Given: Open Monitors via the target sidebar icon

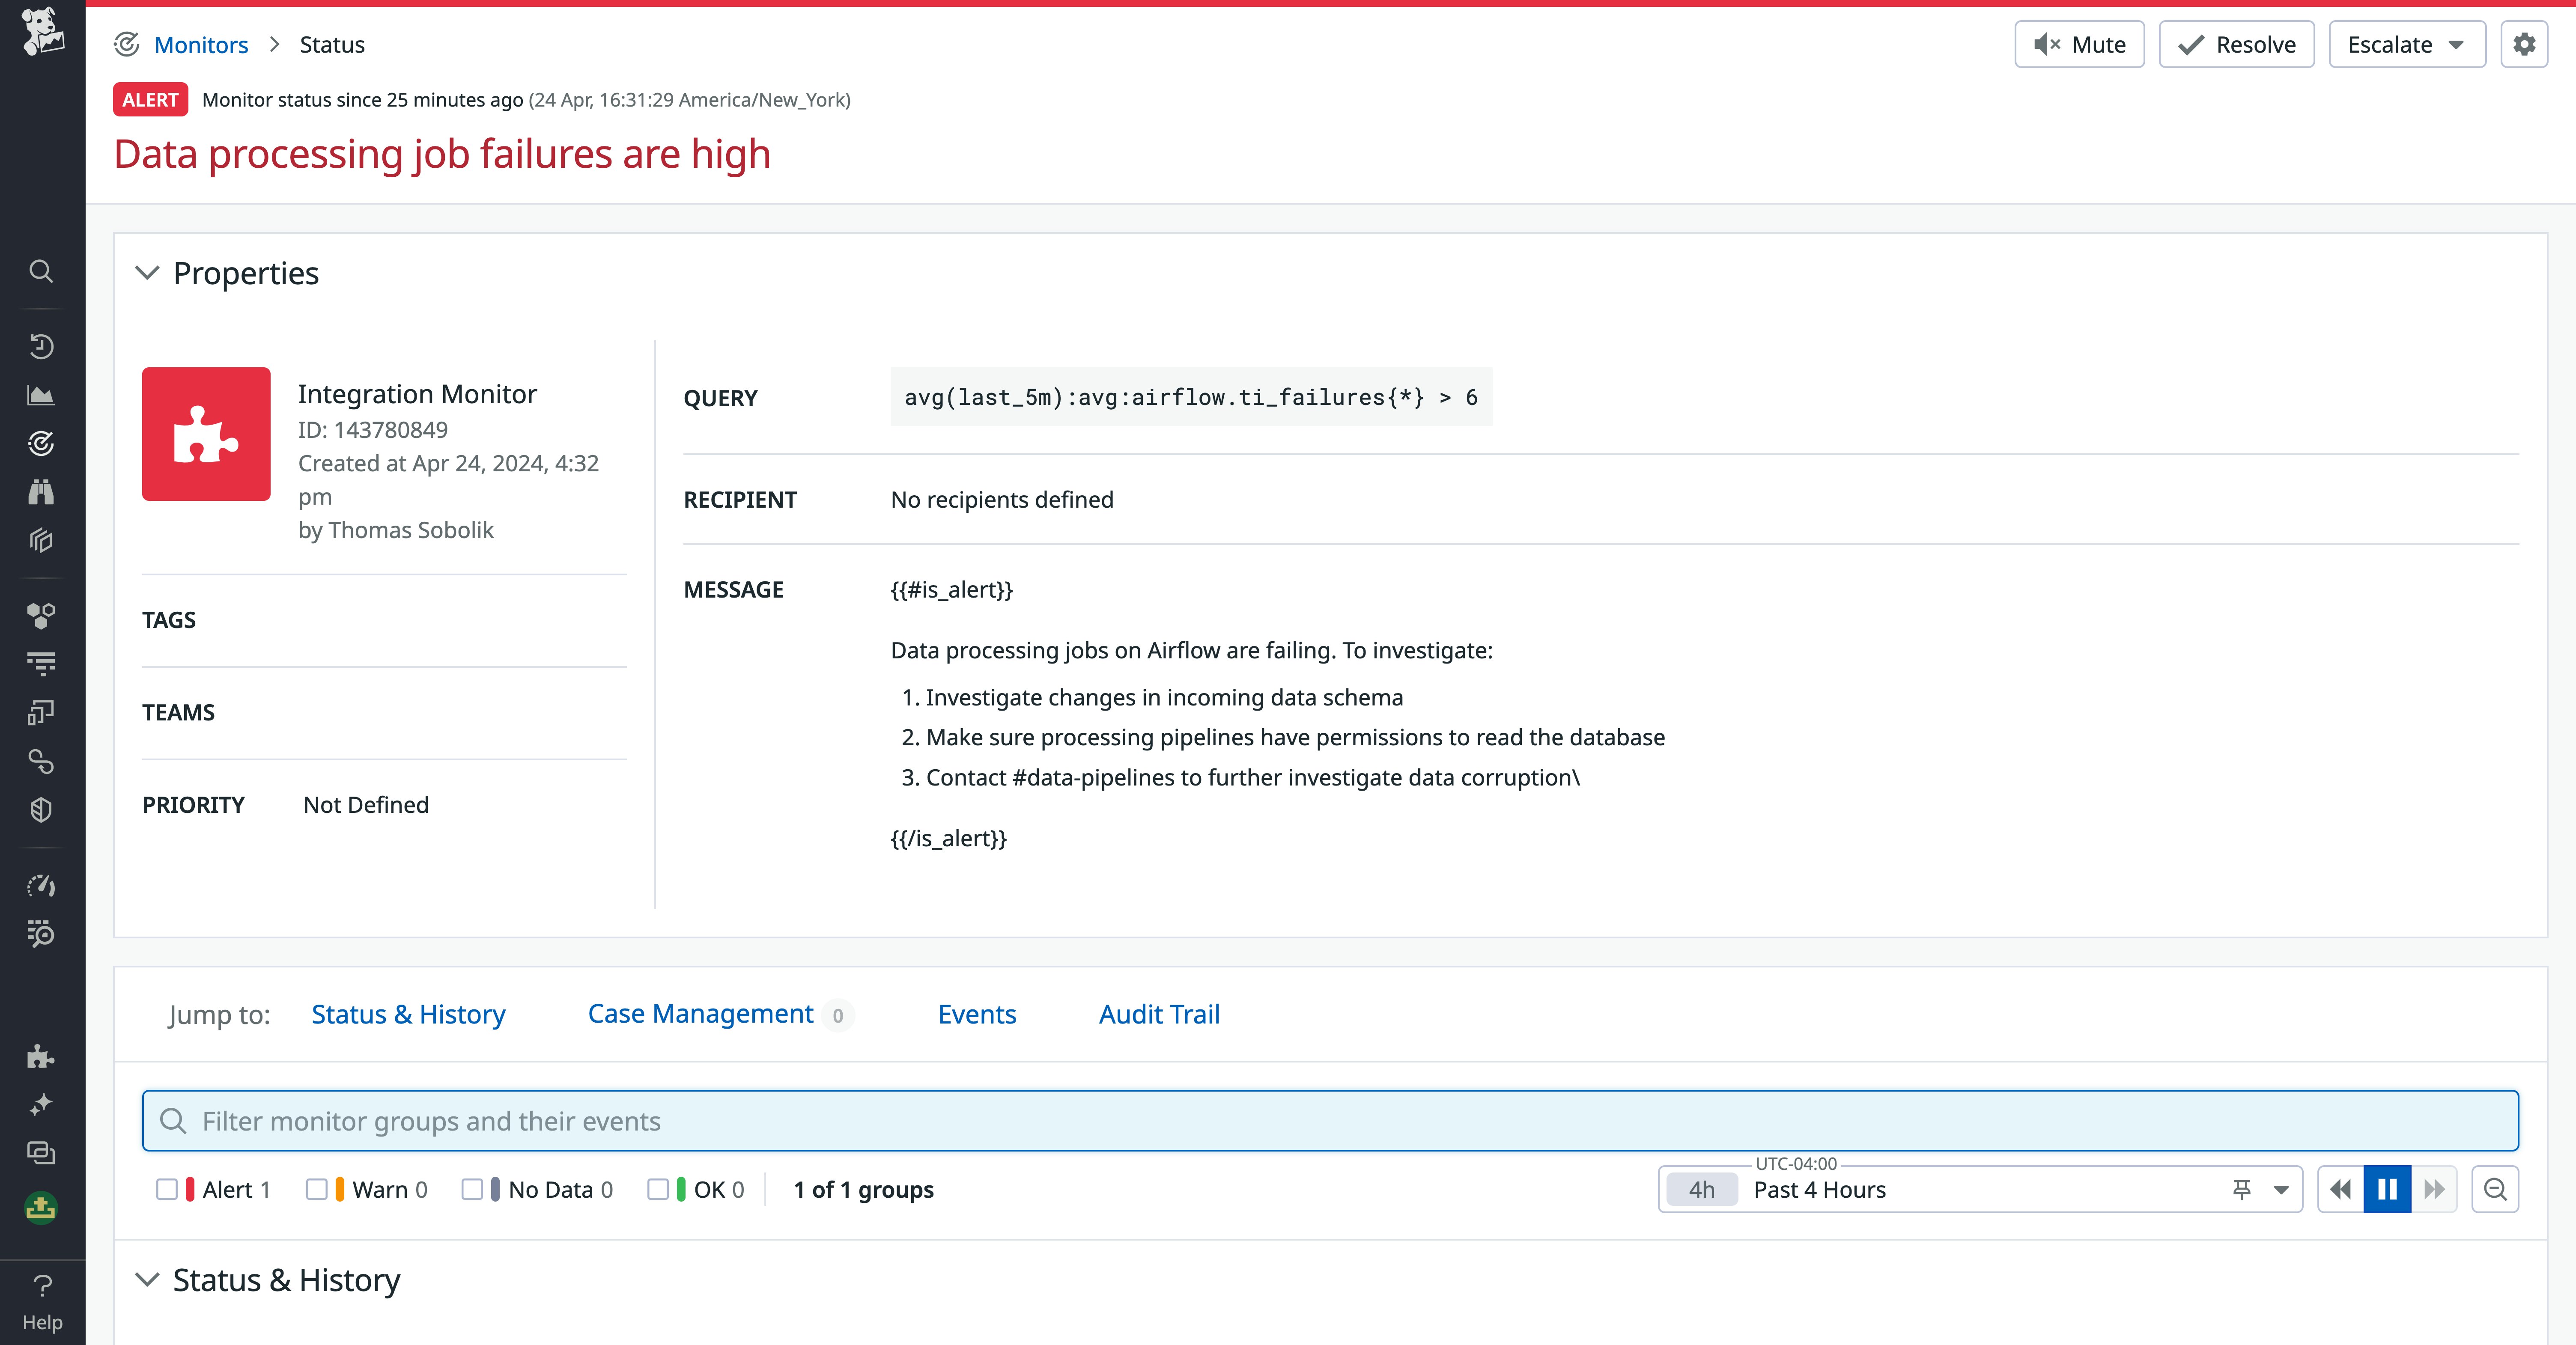Looking at the screenshot, I should [x=41, y=443].
